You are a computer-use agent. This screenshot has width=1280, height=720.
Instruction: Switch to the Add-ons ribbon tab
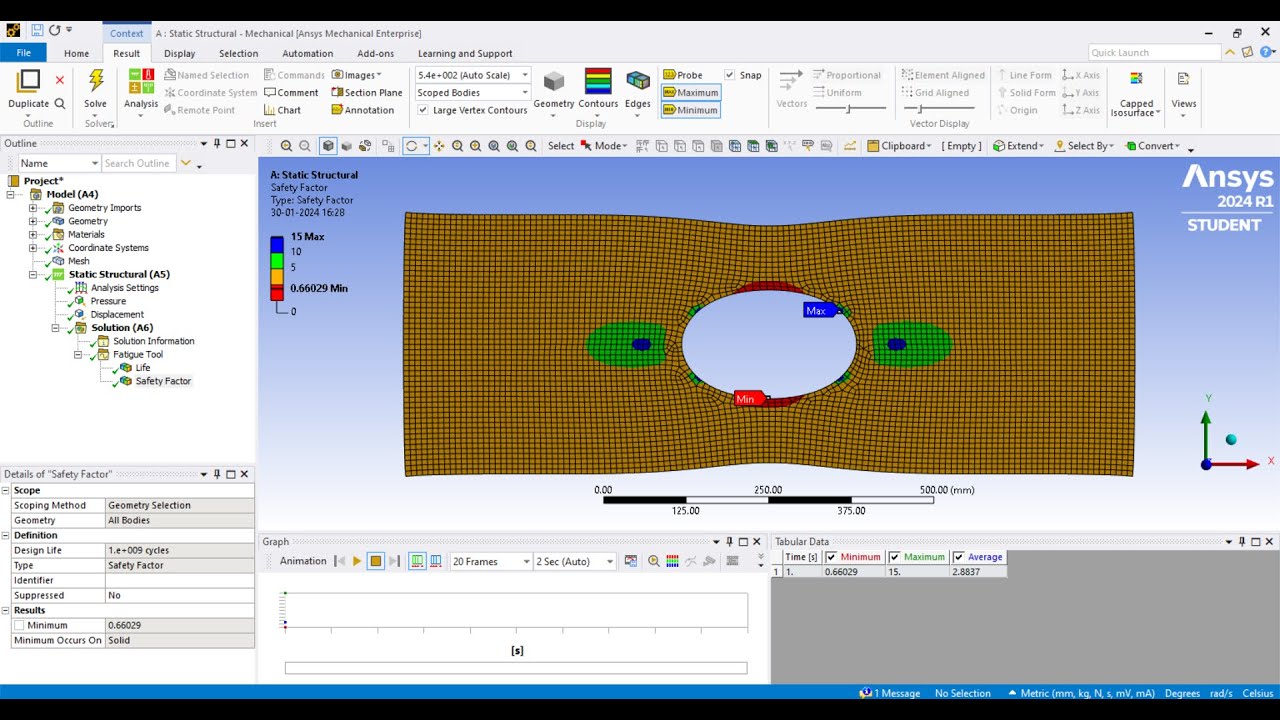point(376,53)
